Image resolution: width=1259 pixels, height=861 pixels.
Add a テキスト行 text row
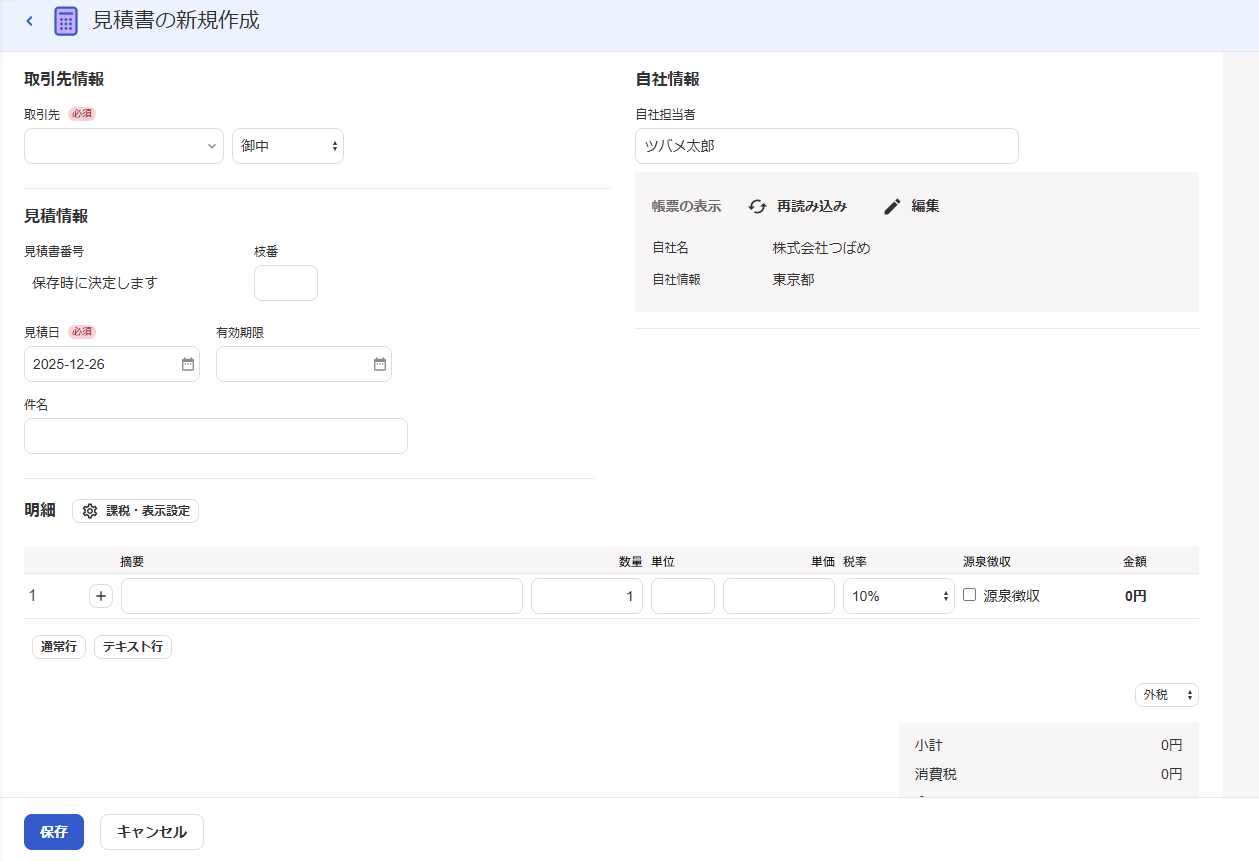(x=133, y=647)
